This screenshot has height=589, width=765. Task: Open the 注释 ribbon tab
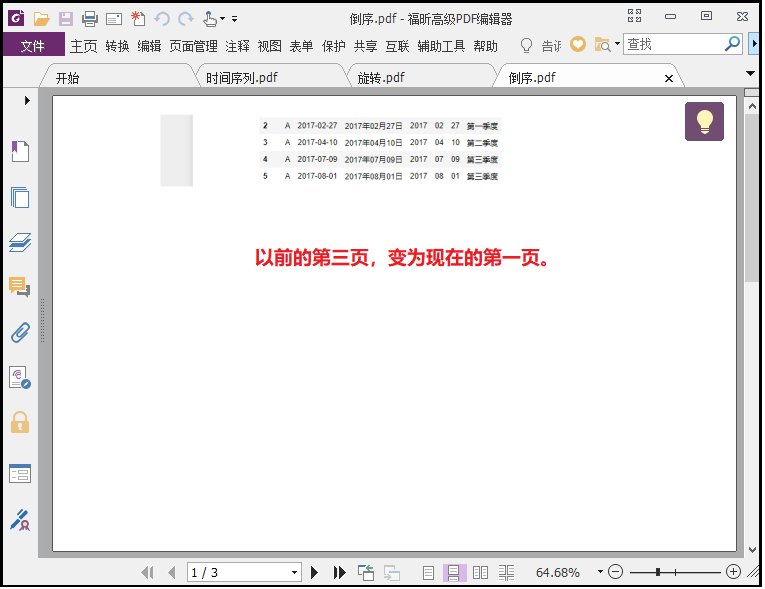(x=238, y=46)
